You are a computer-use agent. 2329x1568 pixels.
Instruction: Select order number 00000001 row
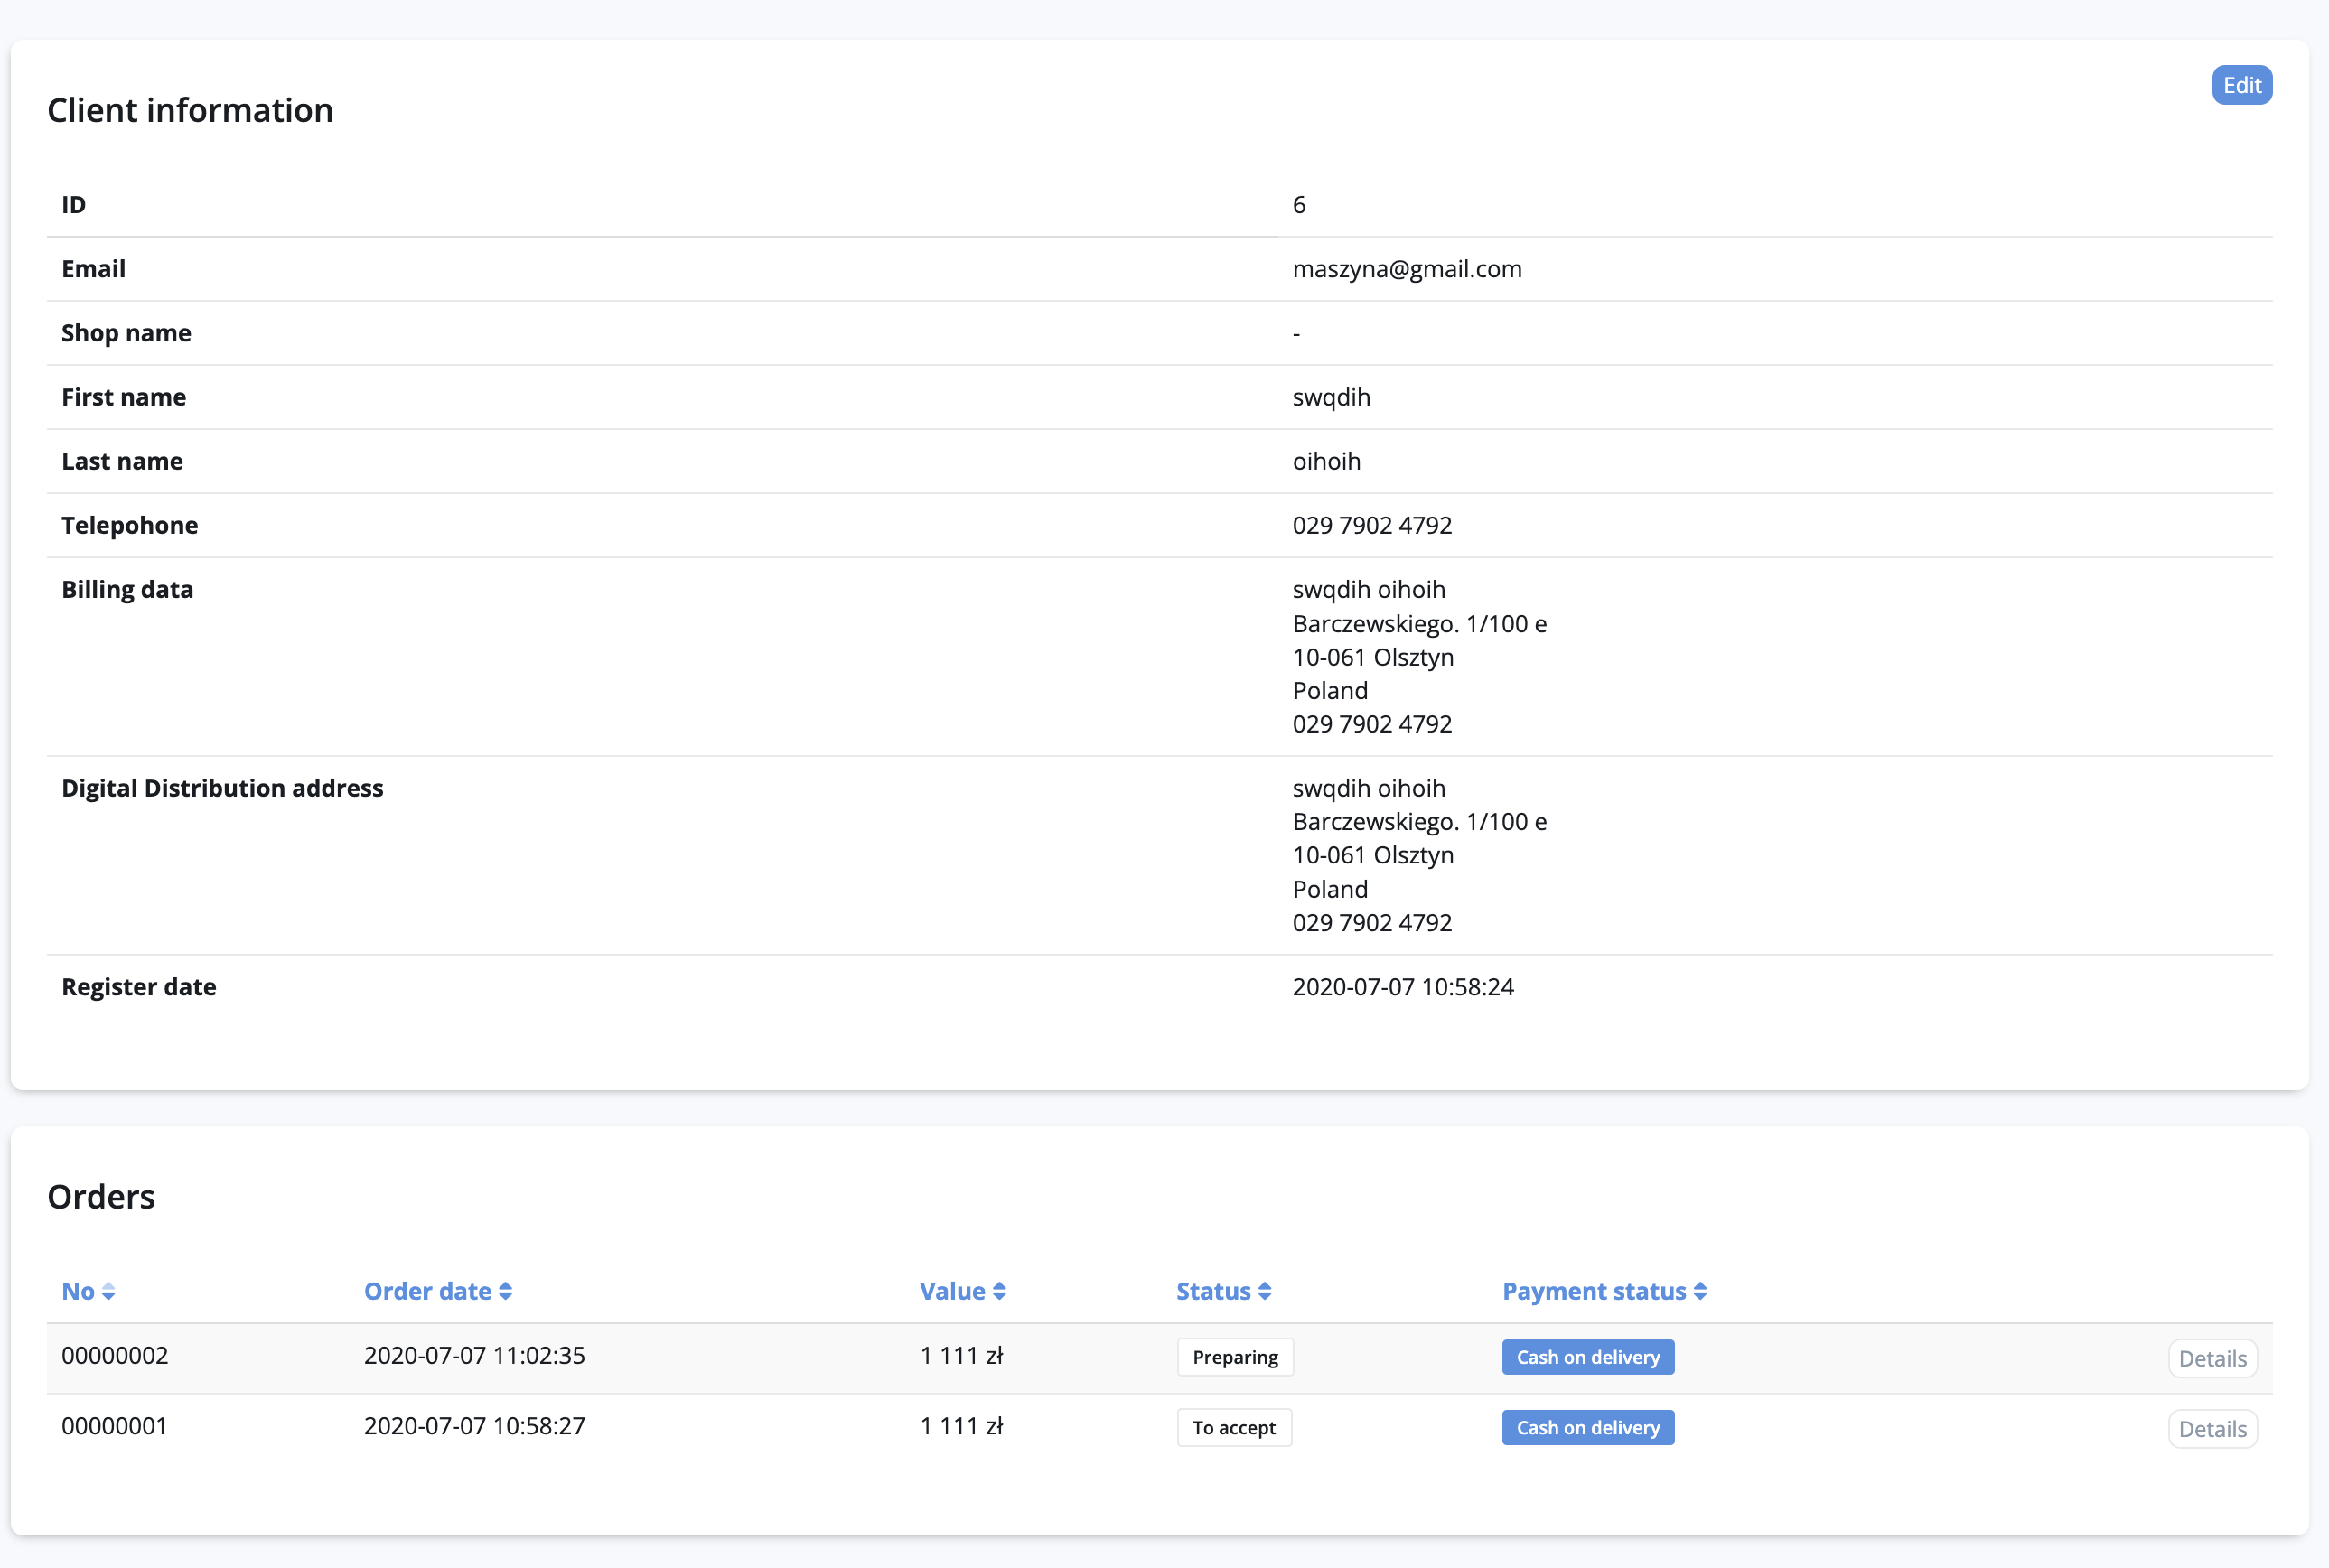click(x=115, y=1426)
